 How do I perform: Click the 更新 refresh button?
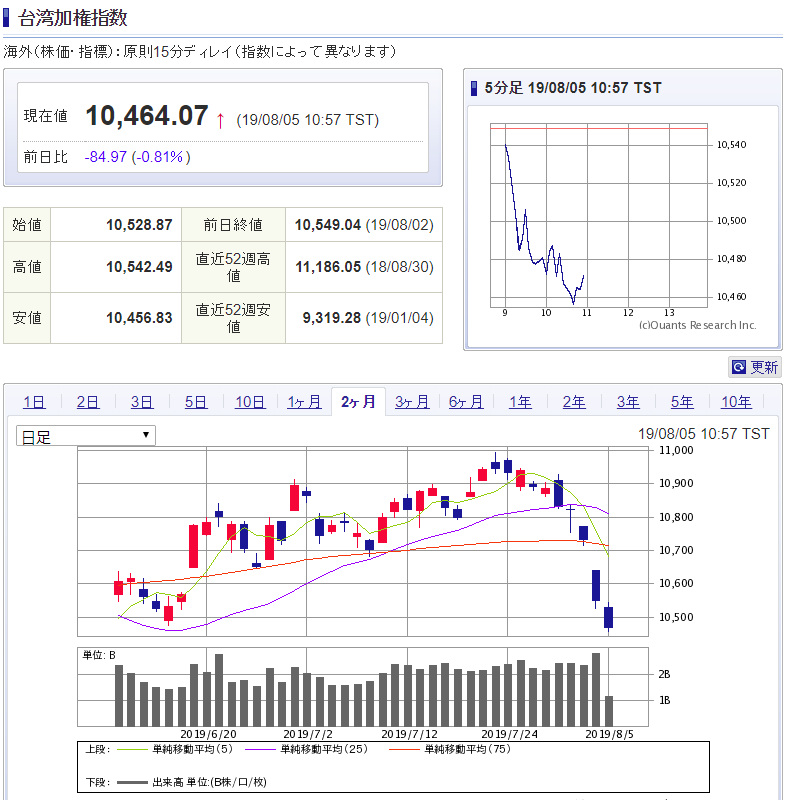755,367
